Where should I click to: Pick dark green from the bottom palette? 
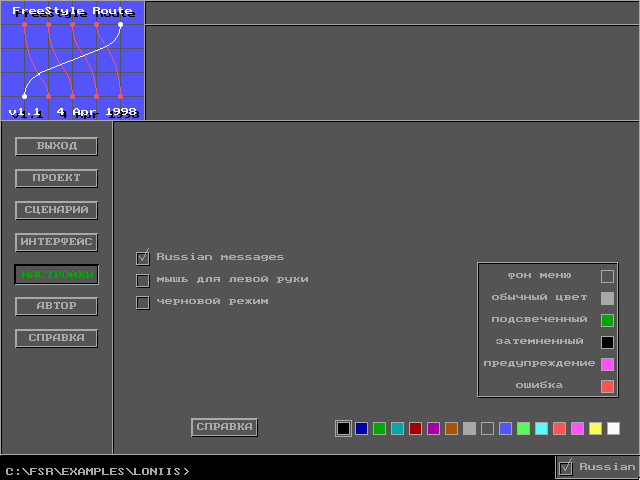pyautogui.click(x=379, y=429)
